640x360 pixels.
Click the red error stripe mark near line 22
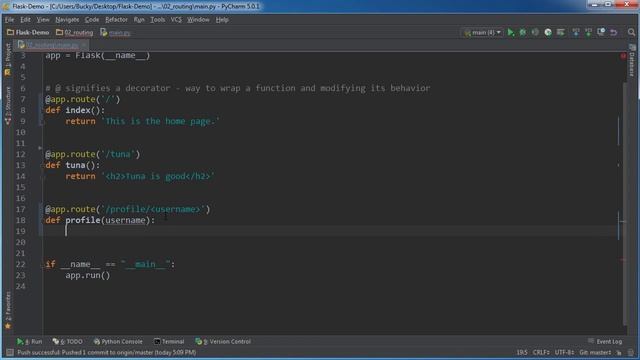pos(623,260)
